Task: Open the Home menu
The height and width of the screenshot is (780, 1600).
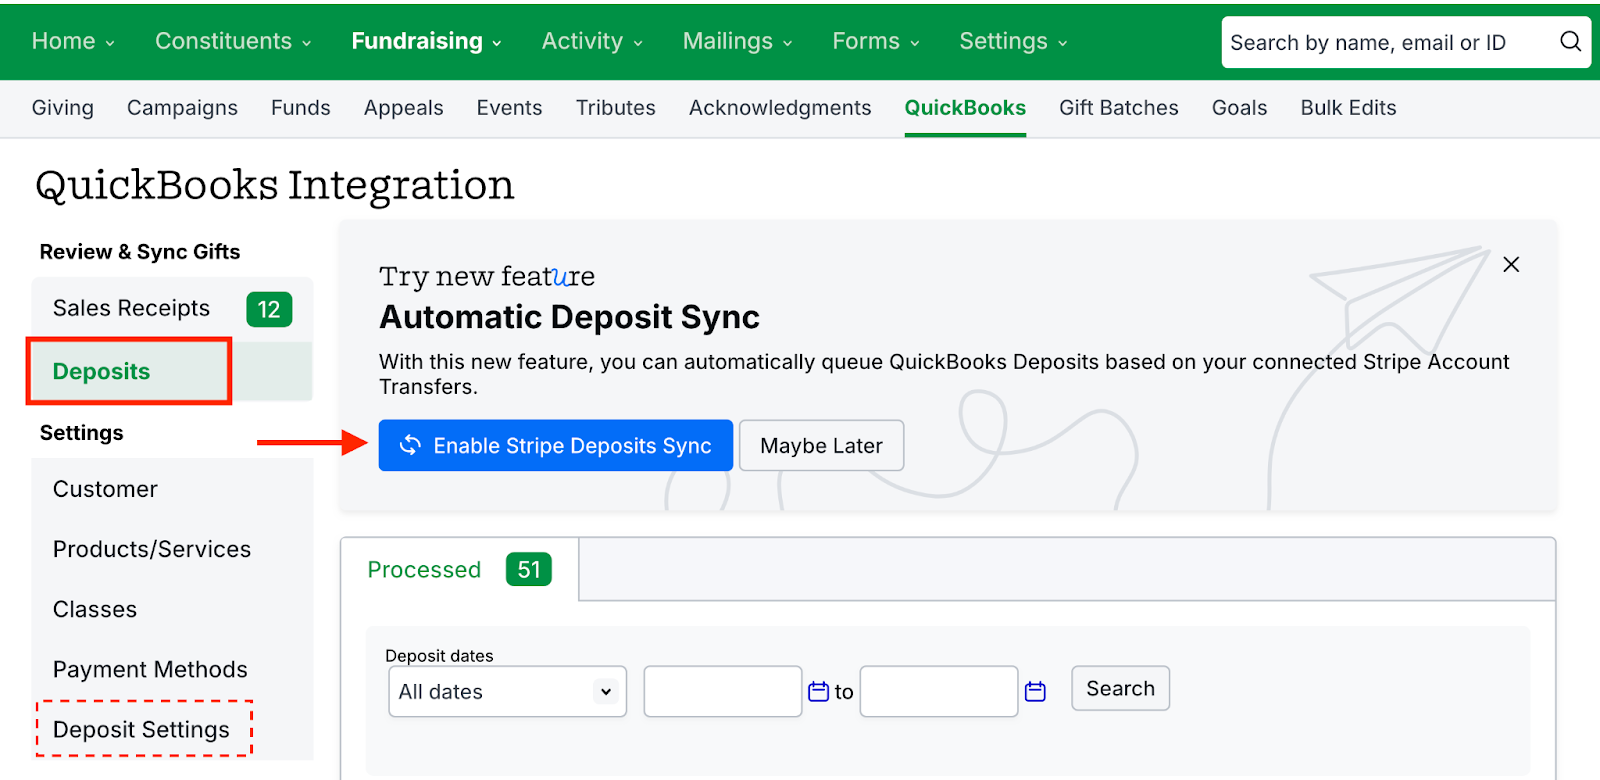Action: click(73, 41)
